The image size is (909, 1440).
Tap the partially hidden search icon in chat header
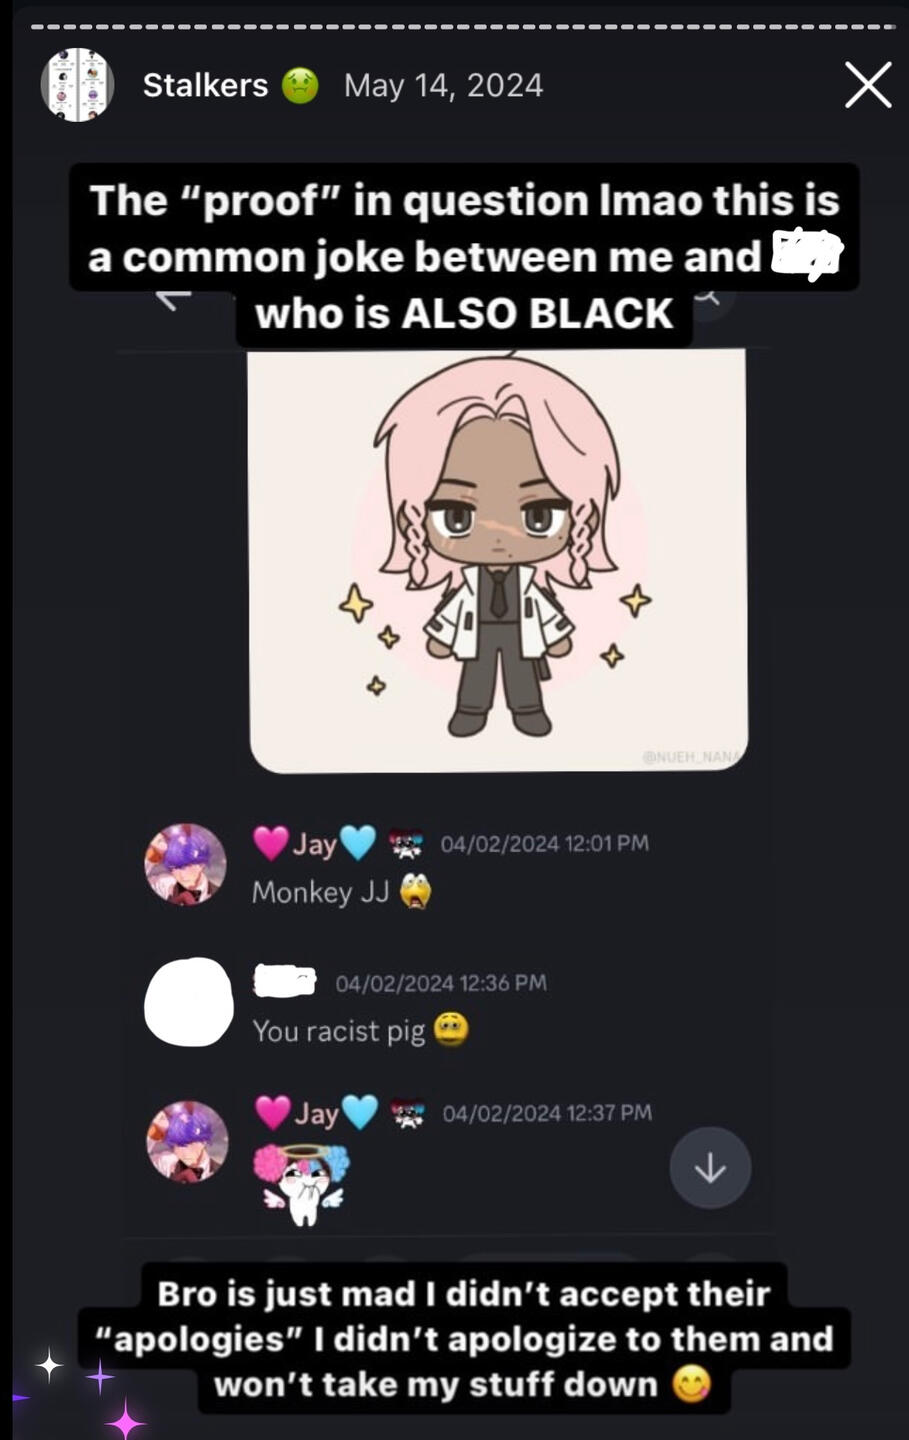708,297
